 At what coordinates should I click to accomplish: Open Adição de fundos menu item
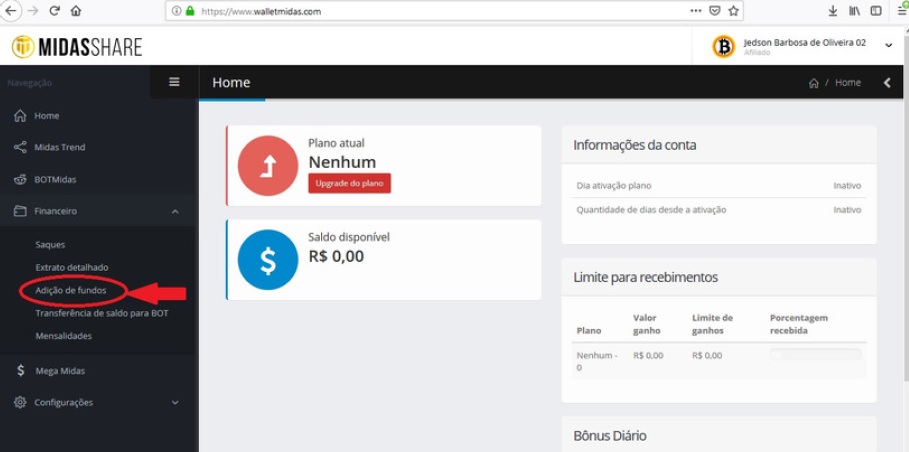[71, 290]
